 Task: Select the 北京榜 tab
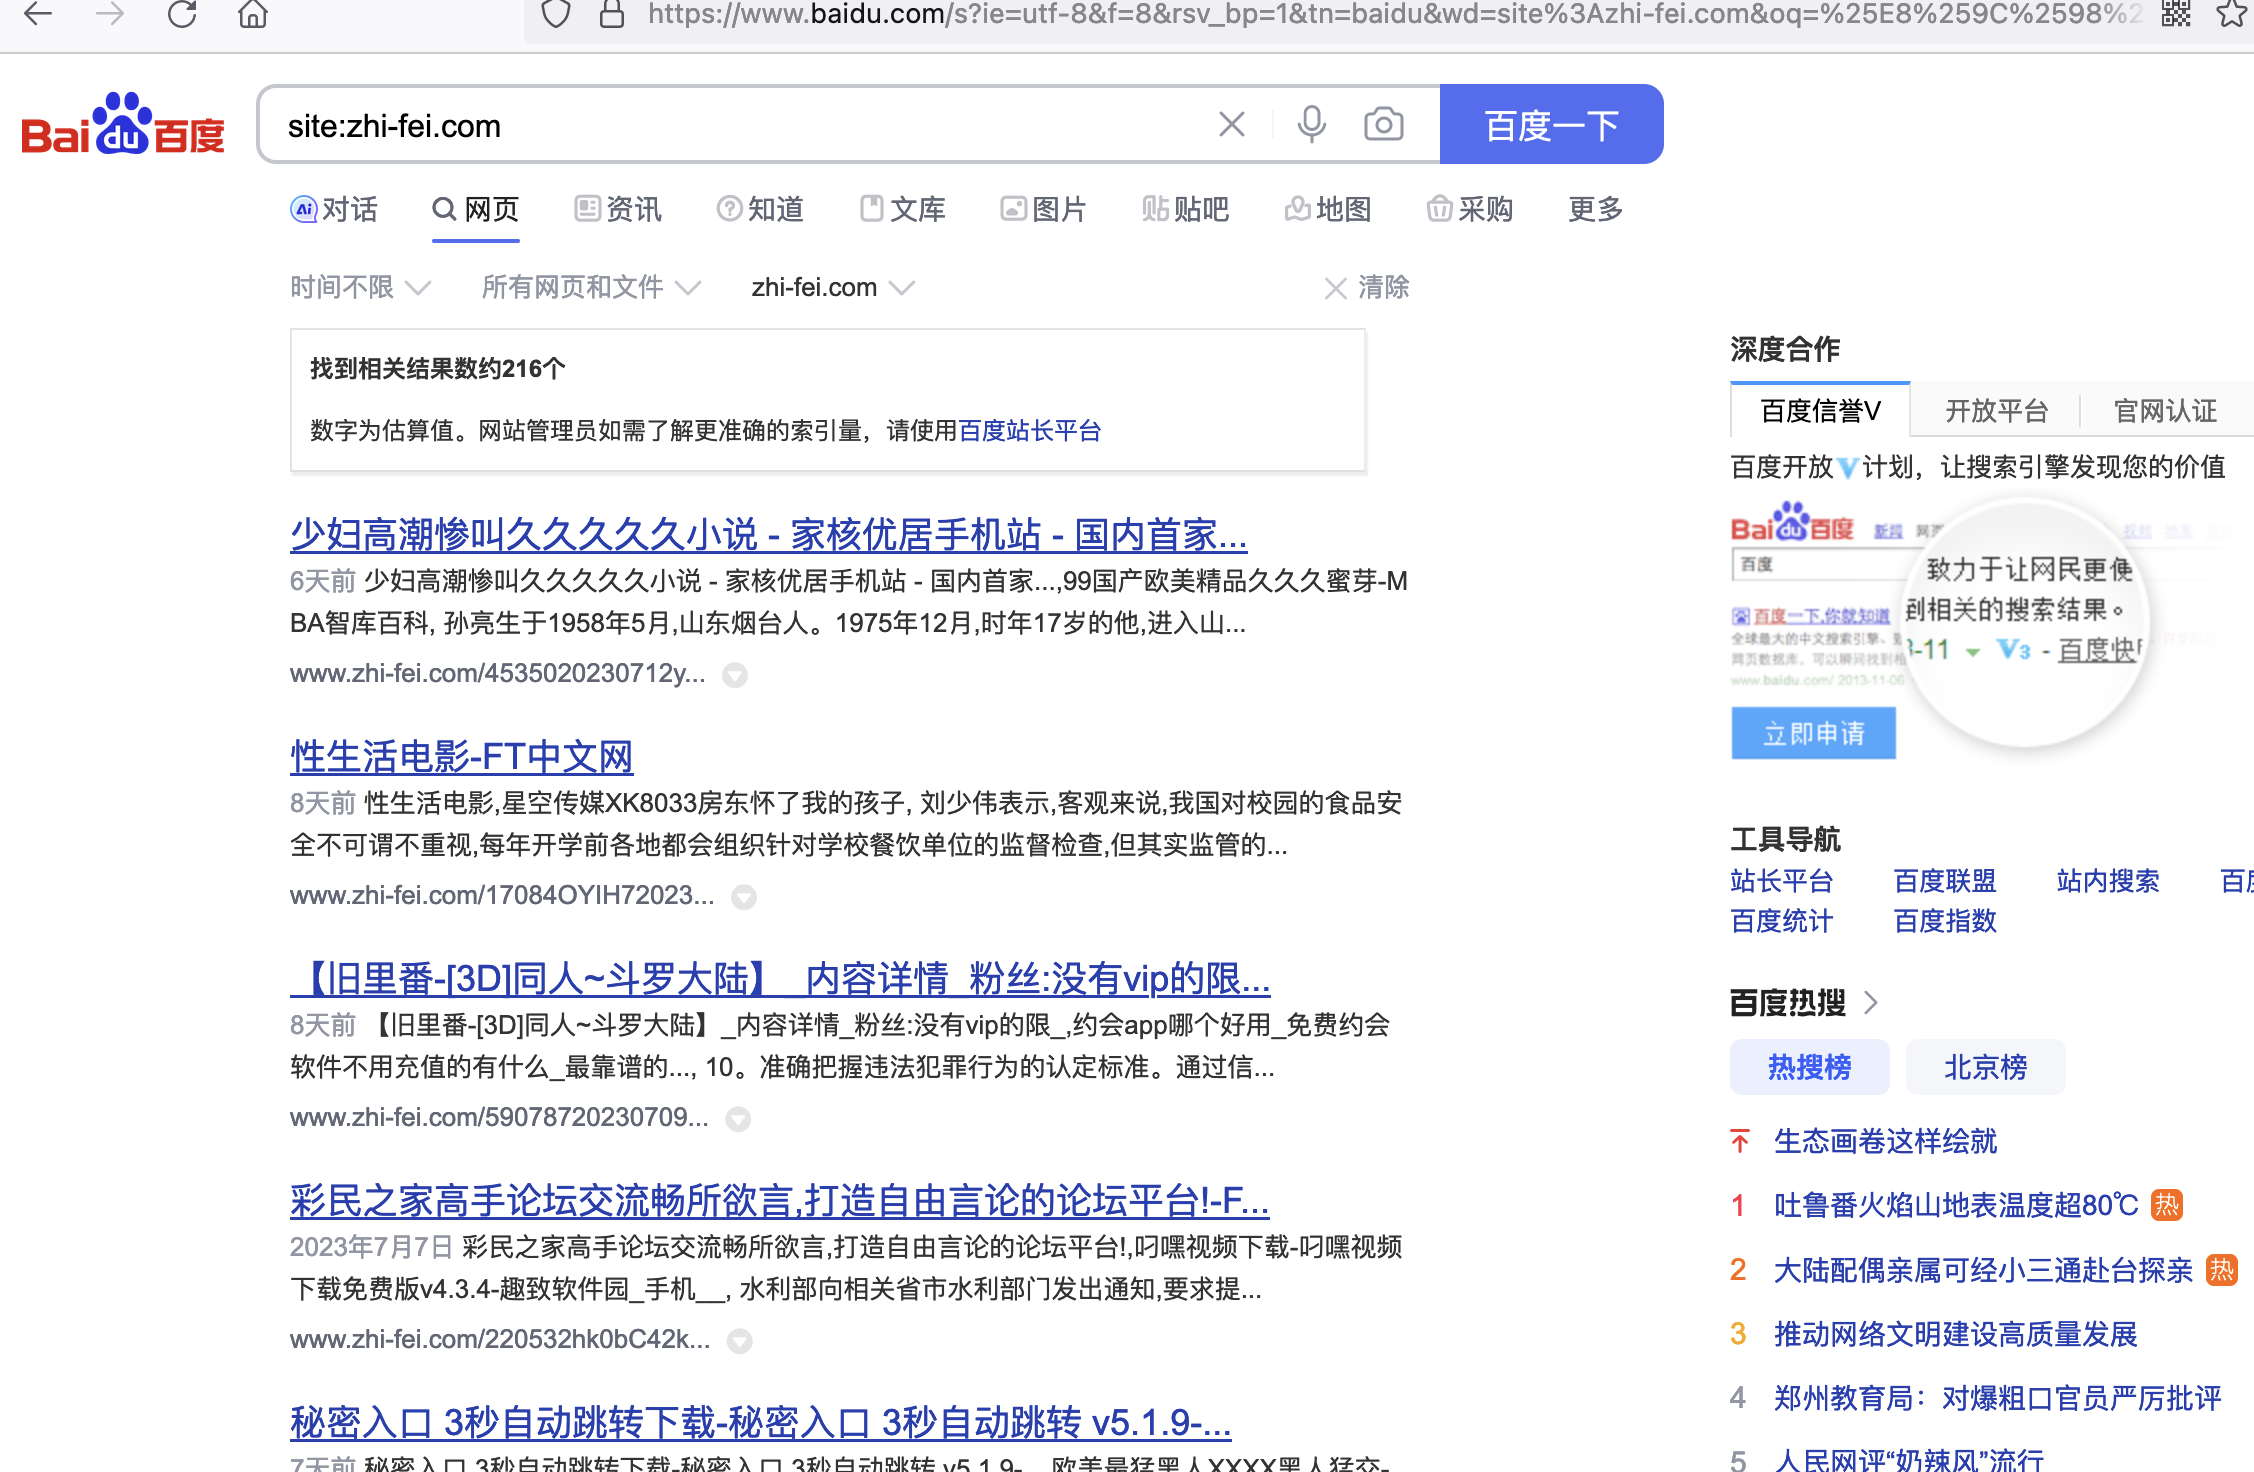pyautogui.click(x=1985, y=1067)
